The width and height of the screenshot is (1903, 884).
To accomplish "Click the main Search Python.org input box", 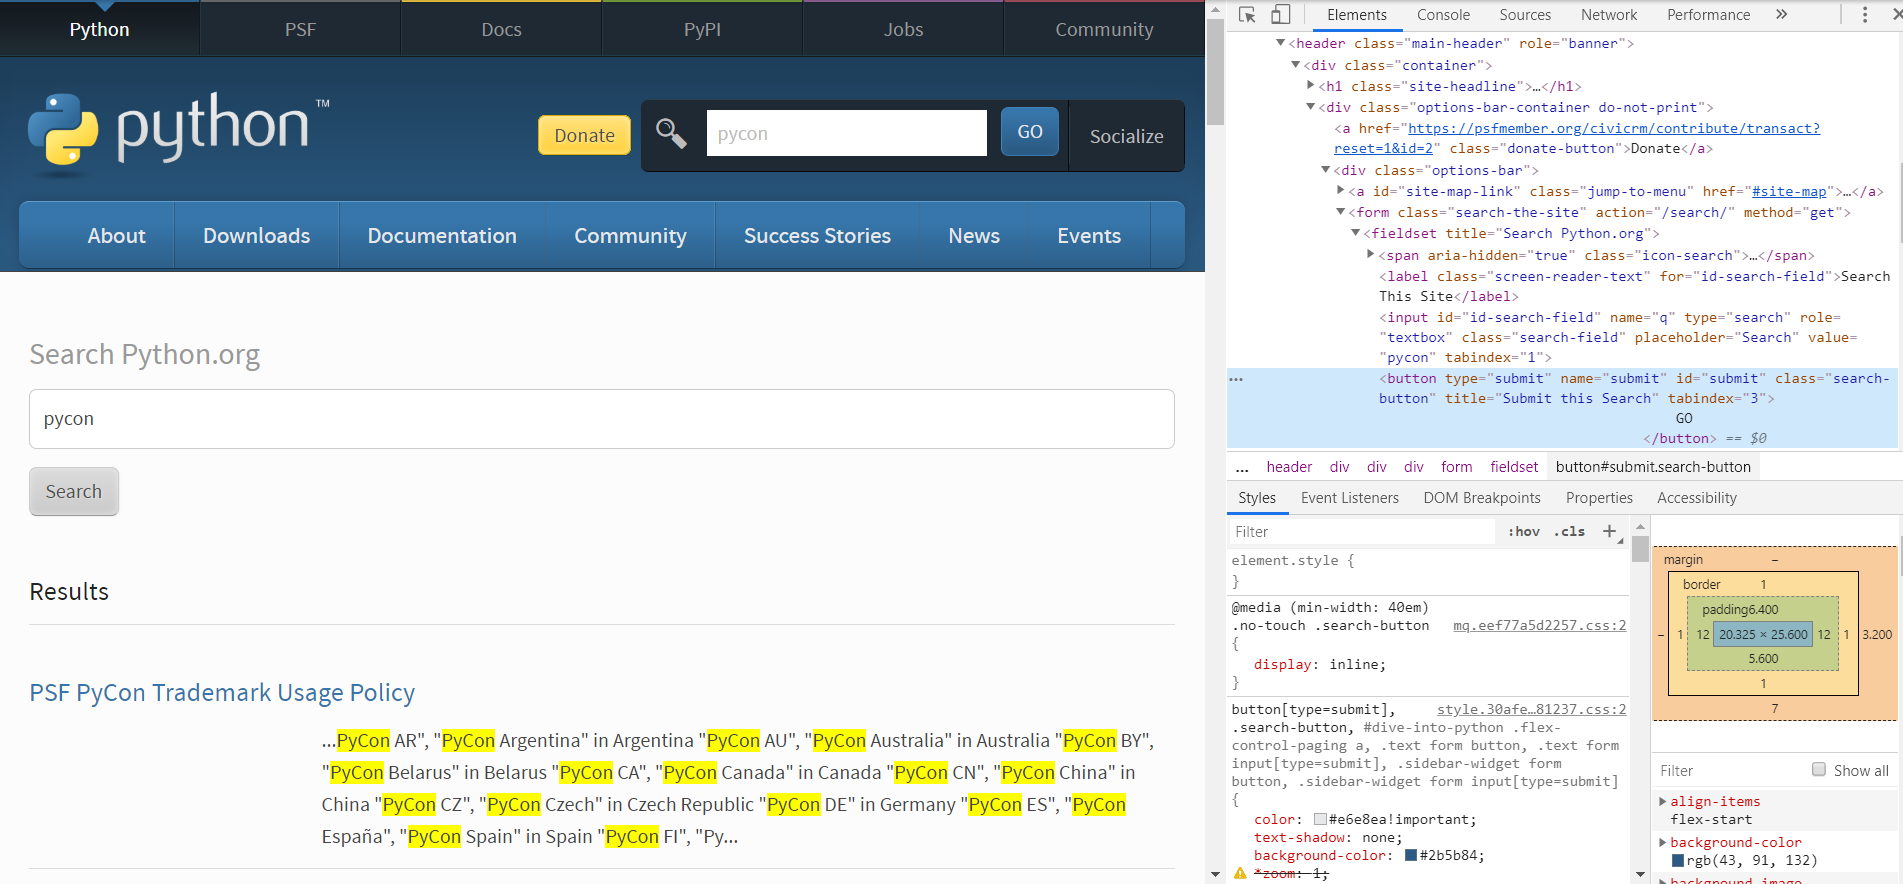I will coord(602,419).
